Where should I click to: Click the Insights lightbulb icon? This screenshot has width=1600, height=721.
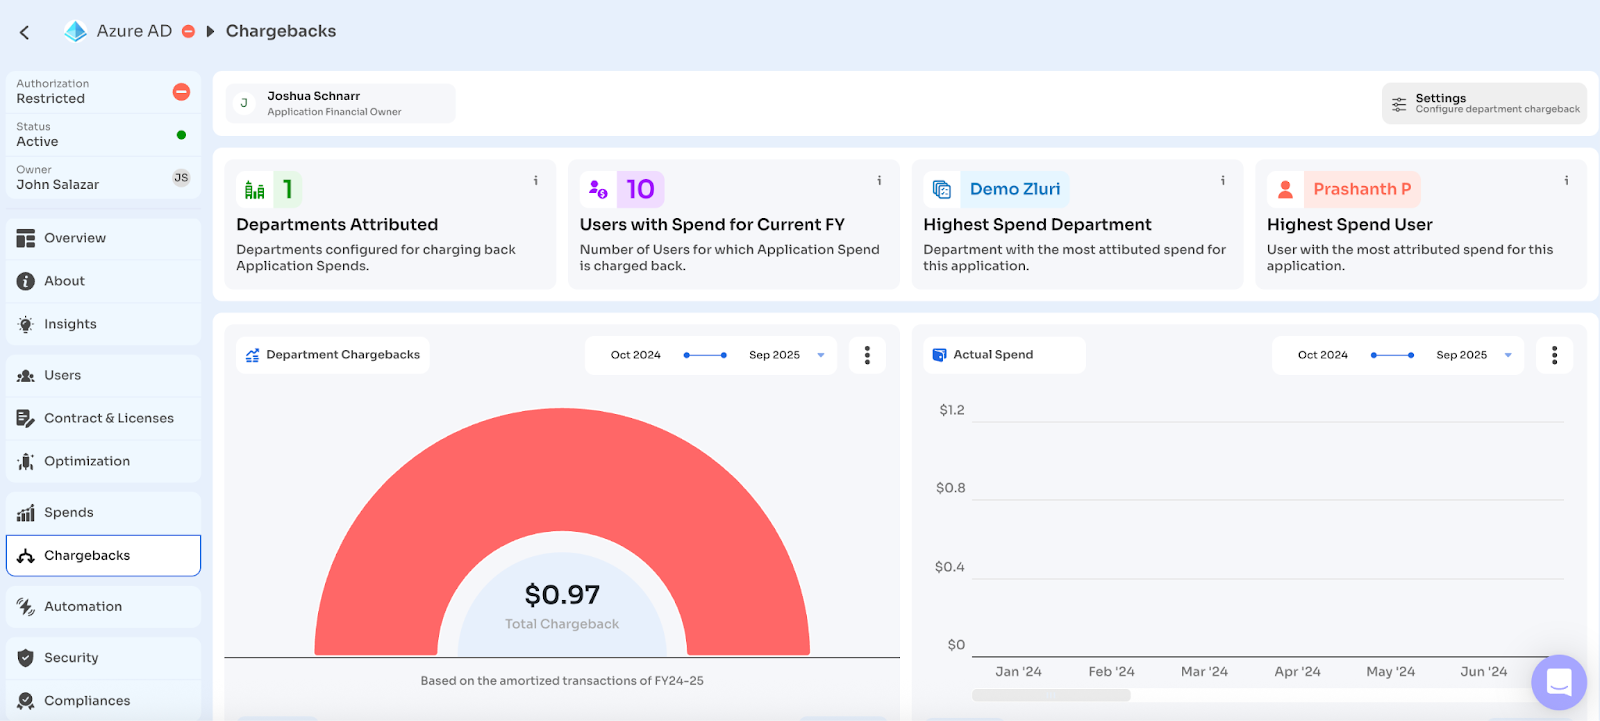point(26,324)
